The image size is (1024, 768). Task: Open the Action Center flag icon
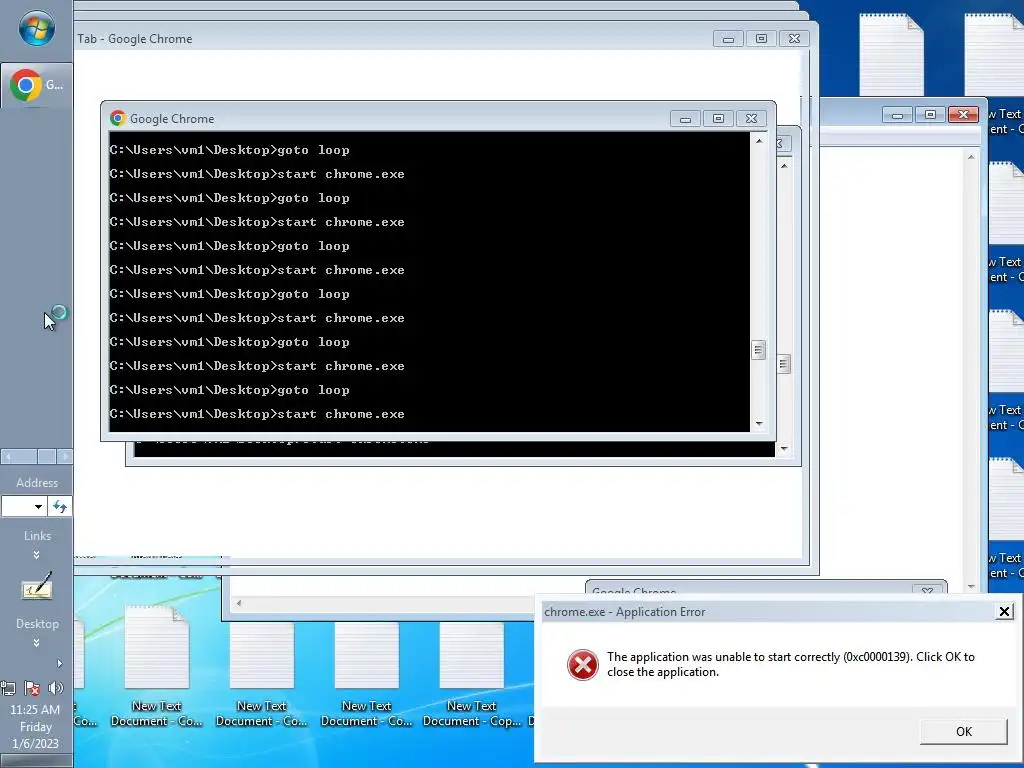pos(32,688)
